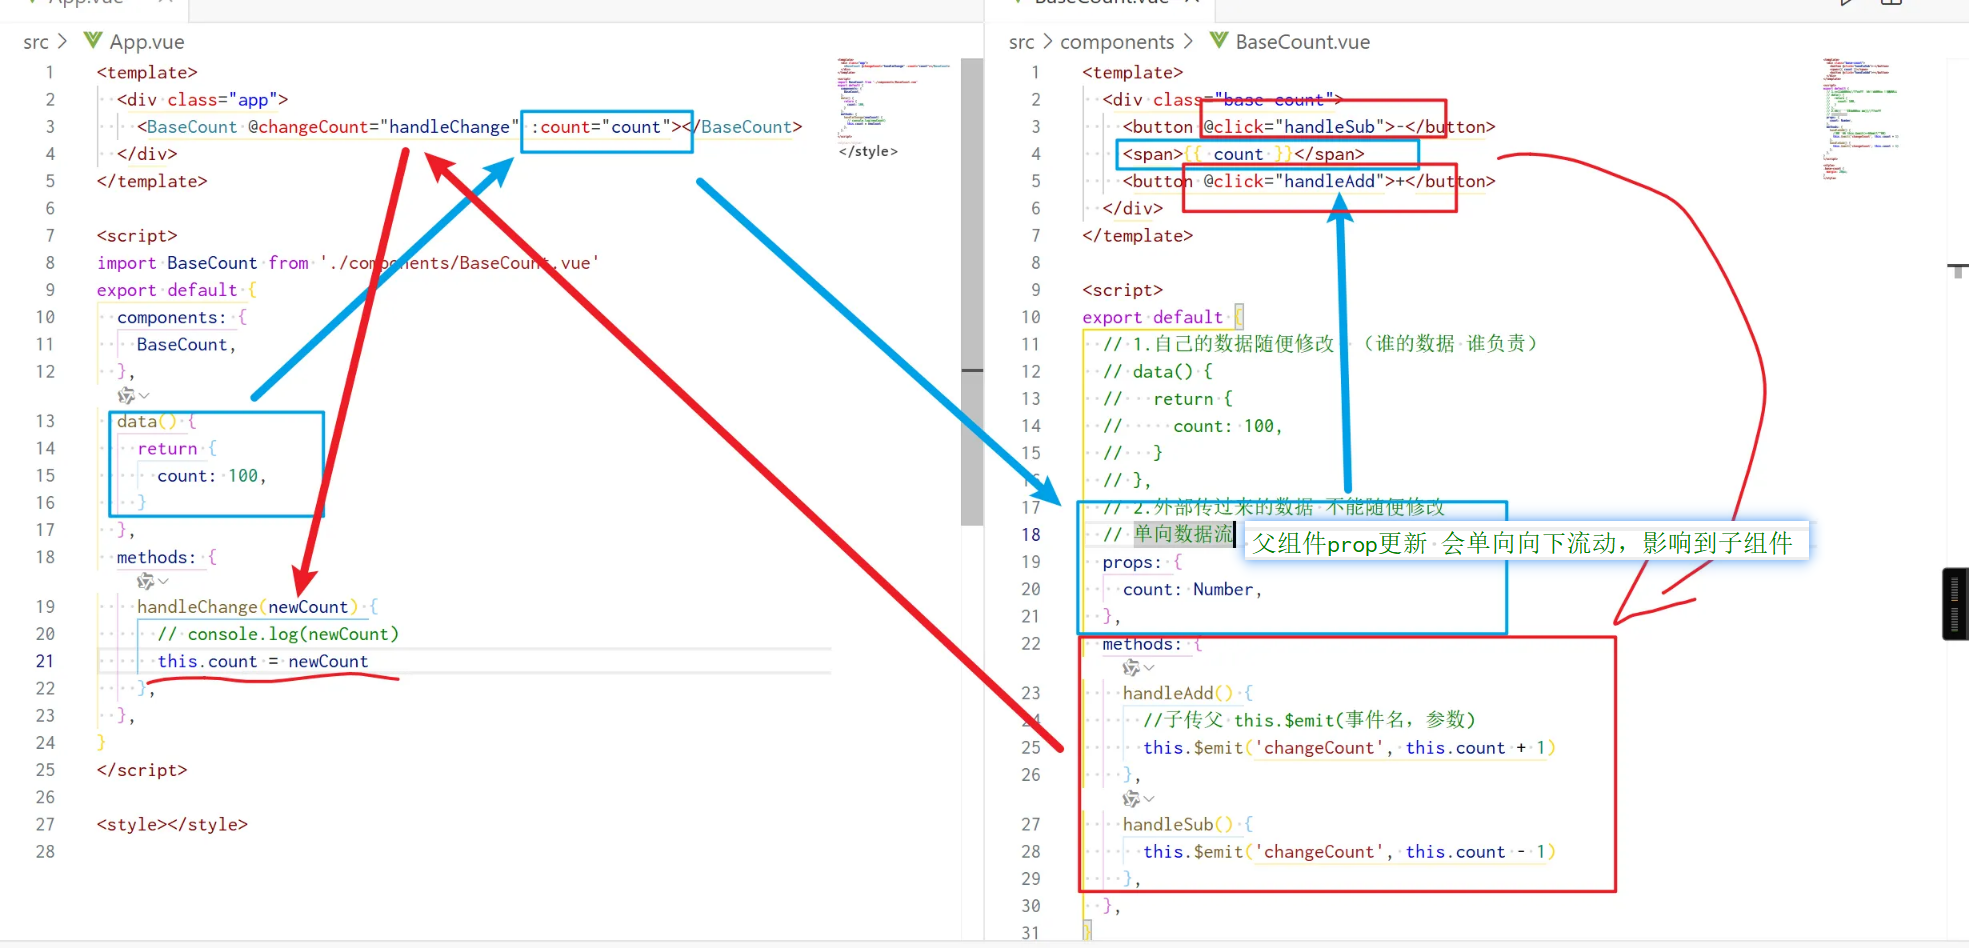Open the code lens chevron above handleAdd()
Image resolution: width=1969 pixels, height=948 pixels.
pyautogui.click(x=1149, y=668)
